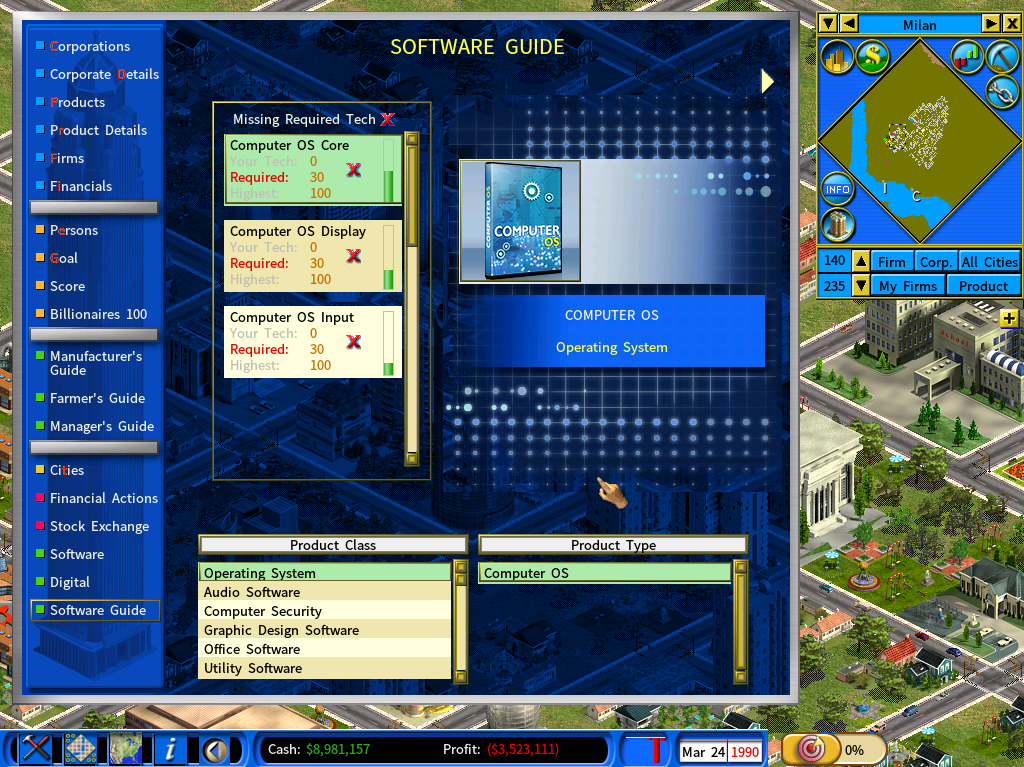
Task: Click the dollar sign minimap icon
Action: [872, 56]
